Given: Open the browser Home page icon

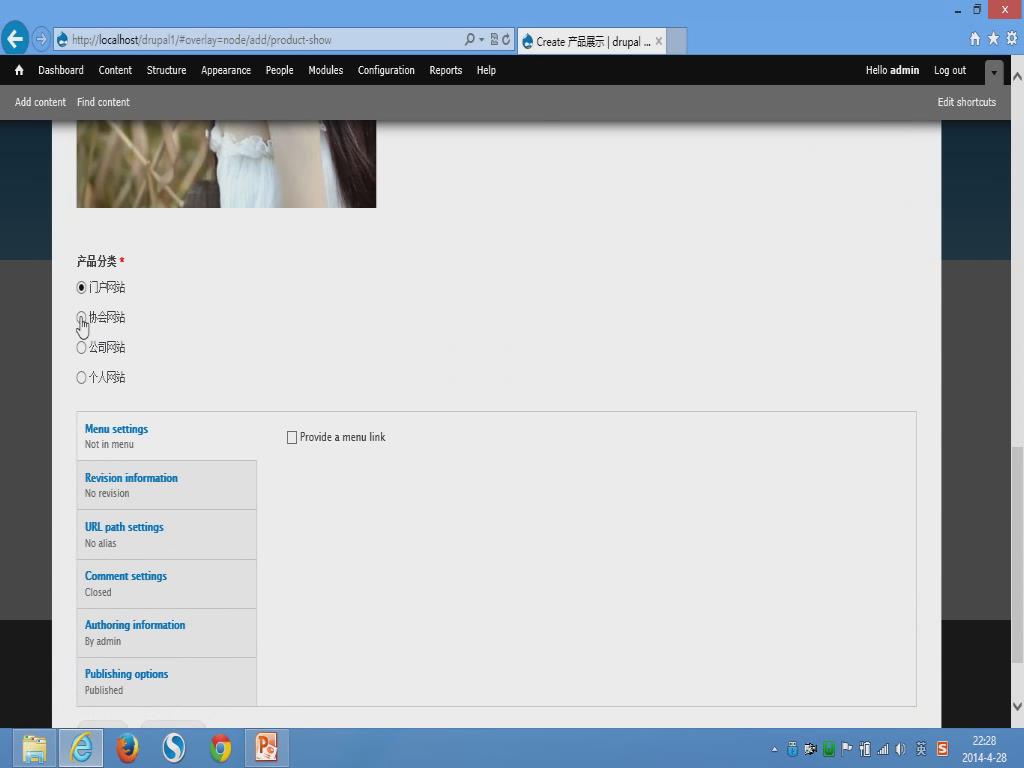Looking at the screenshot, I should [x=974, y=39].
